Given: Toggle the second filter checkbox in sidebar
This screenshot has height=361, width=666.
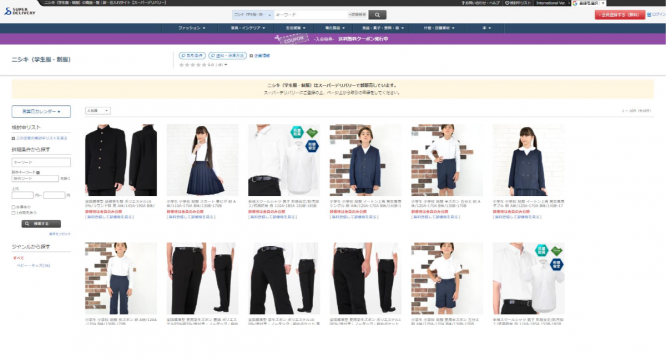Looking at the screenshot, I should click(x=14, y=213).
